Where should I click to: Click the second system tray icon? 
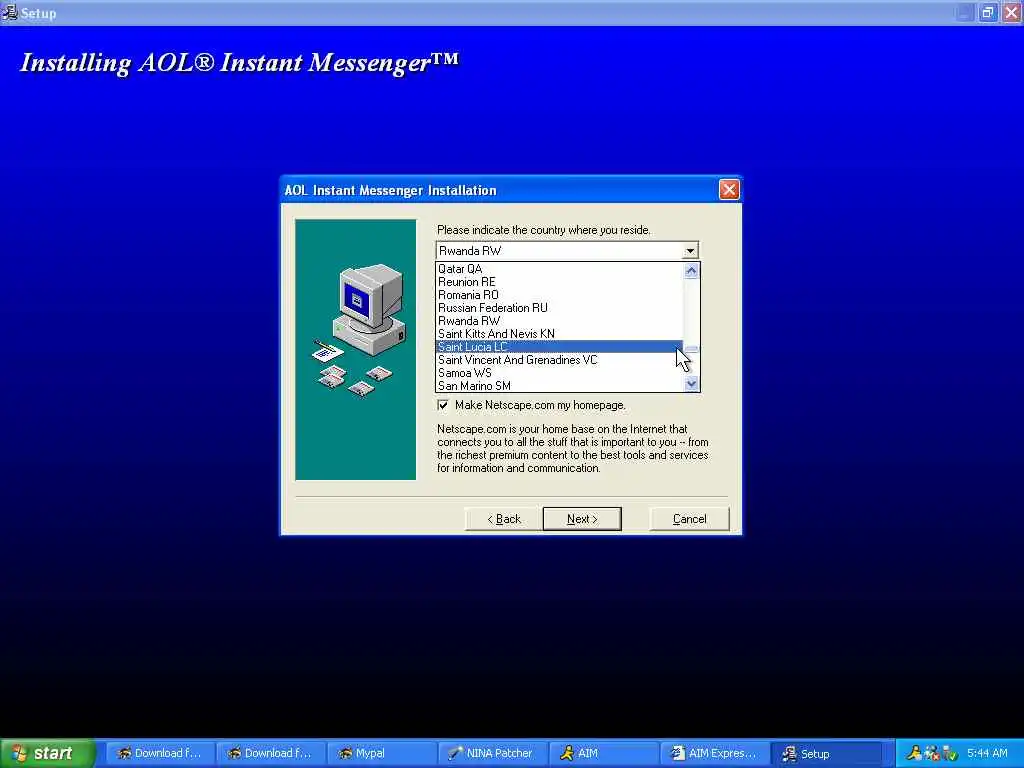click(932, 753)
